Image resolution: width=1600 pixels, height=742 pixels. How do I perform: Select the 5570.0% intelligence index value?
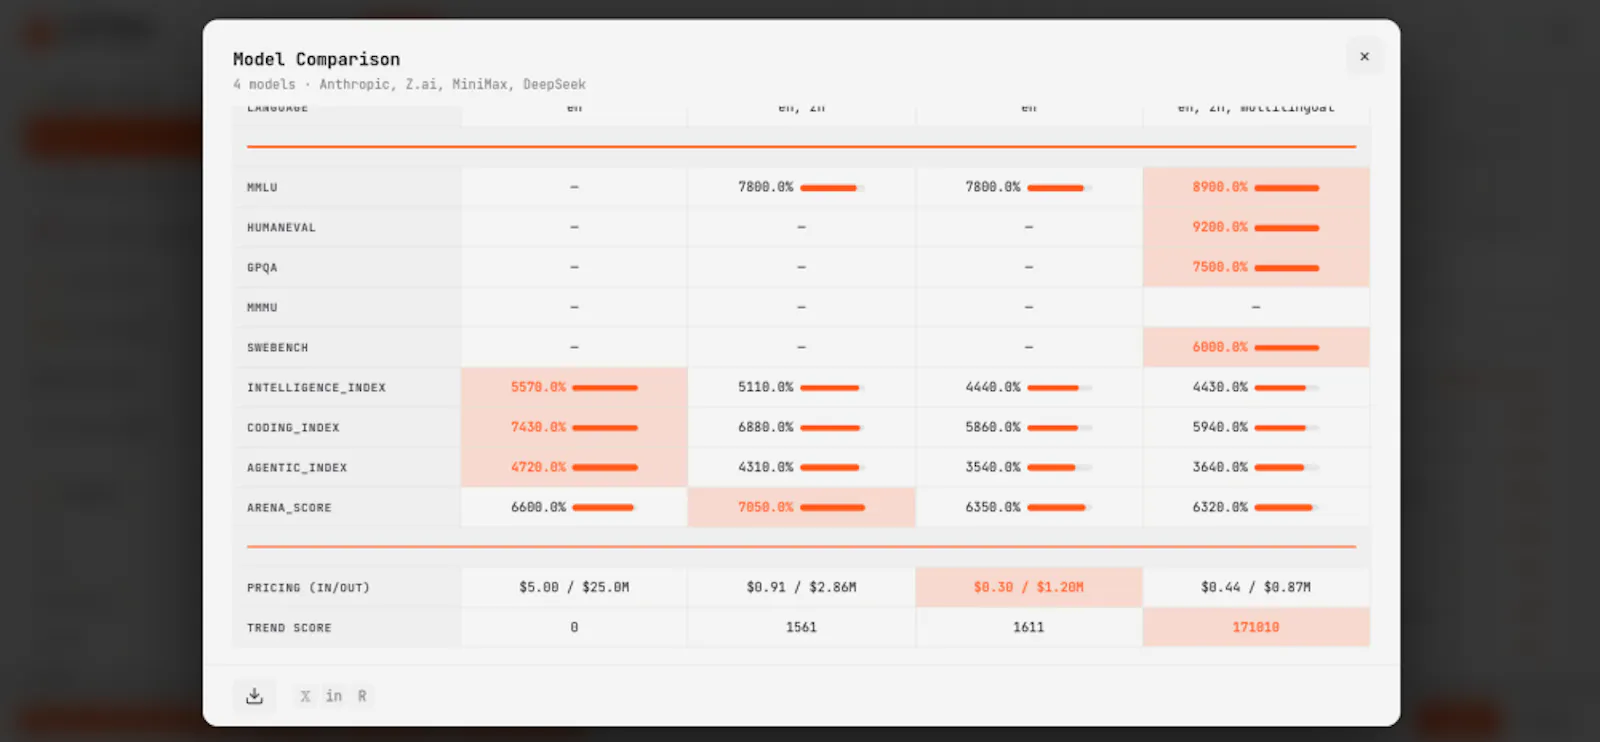click(538, 387)
